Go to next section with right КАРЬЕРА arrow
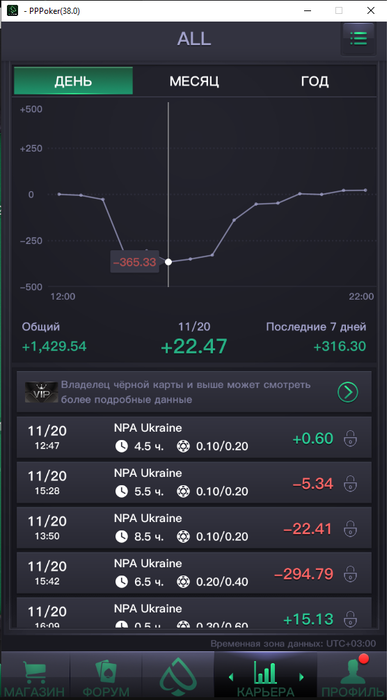Viewport: 389px width, 700px height. coord(301,677)
